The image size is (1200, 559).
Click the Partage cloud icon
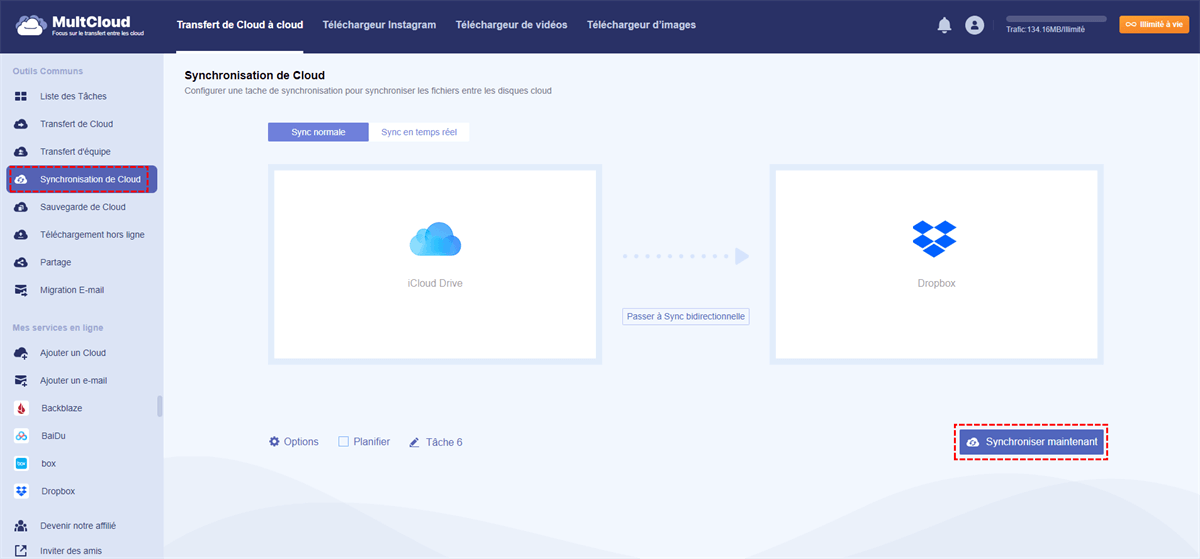click(x=21, y=262)
